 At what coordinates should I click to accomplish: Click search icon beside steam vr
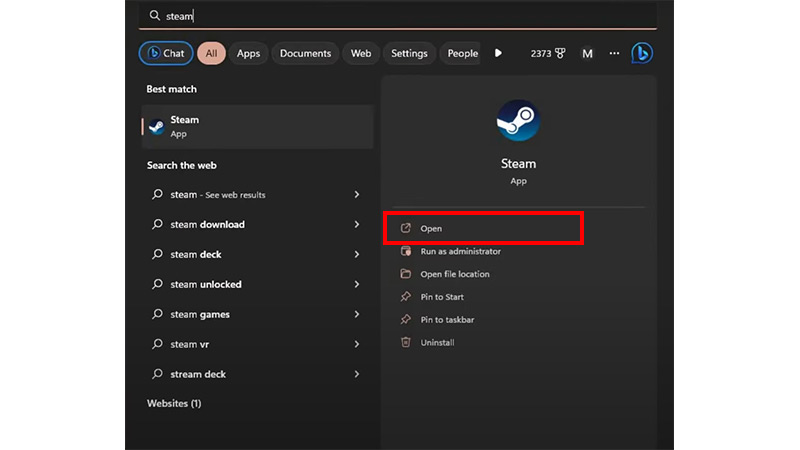157,344
